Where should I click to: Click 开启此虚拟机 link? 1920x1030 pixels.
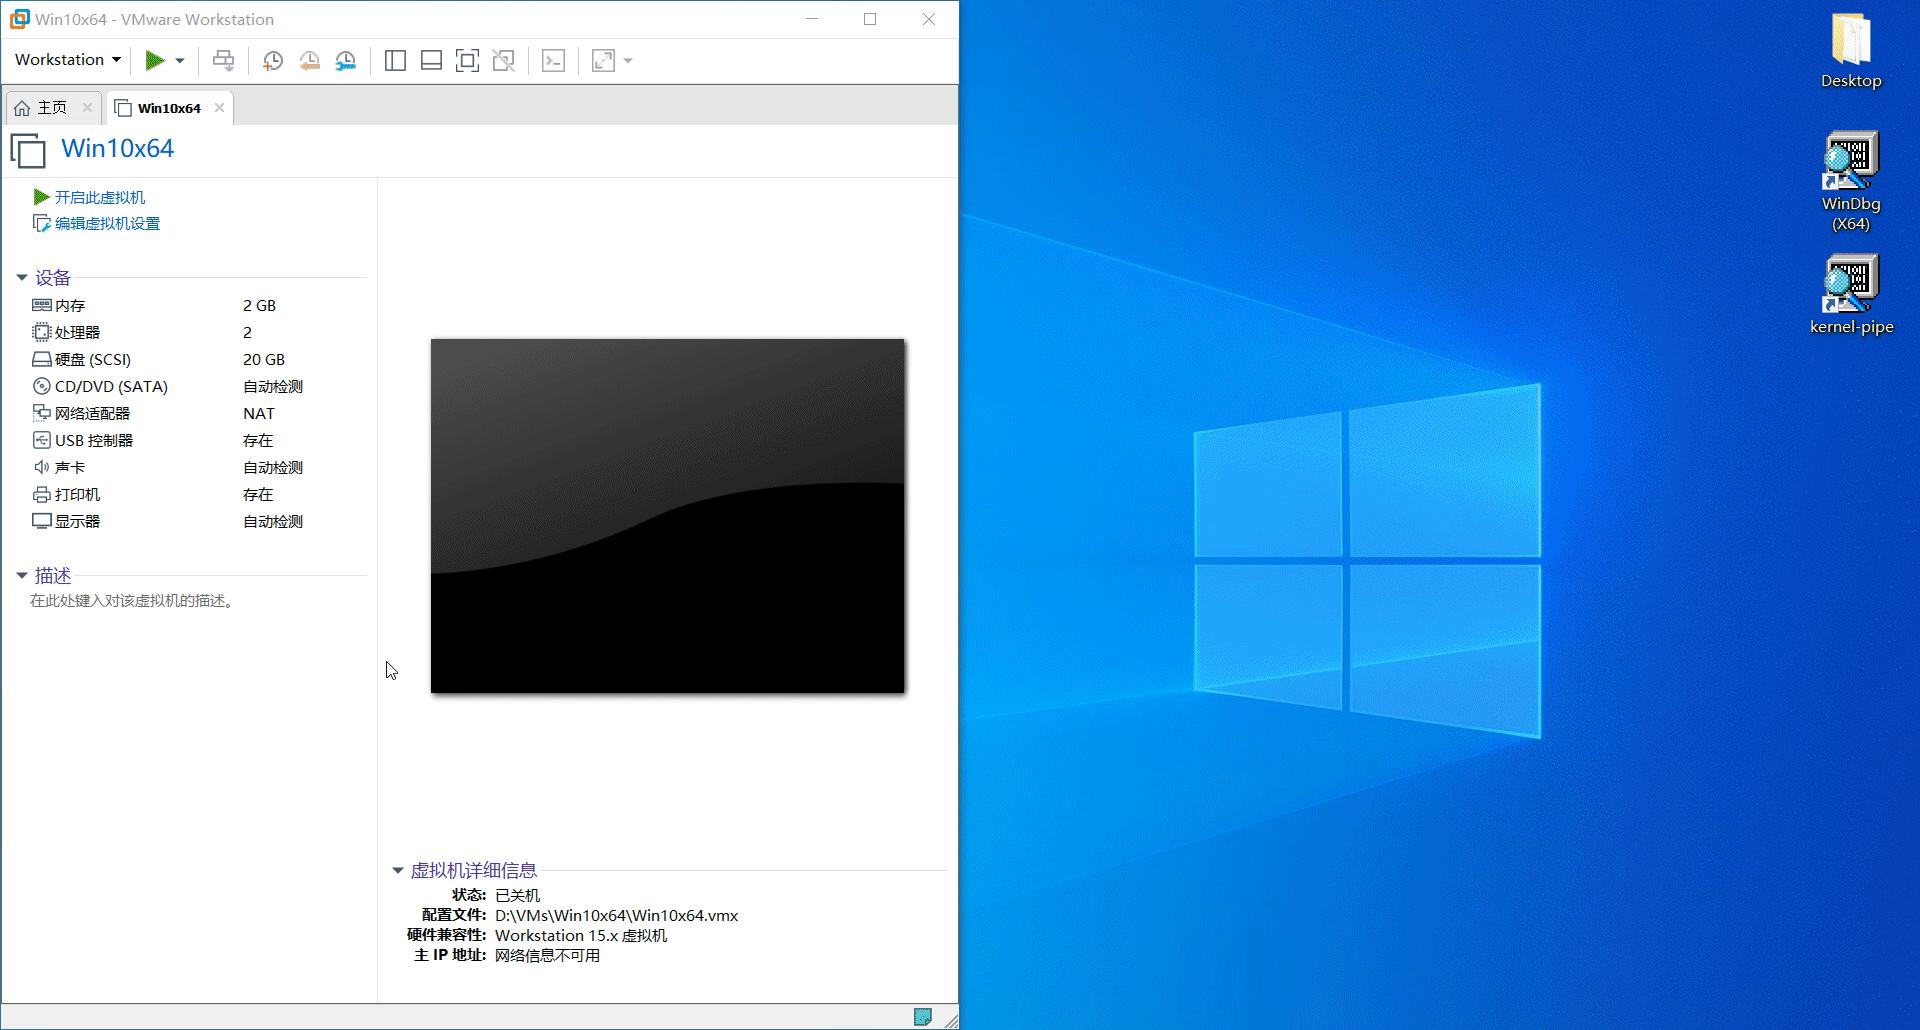(x=99, y=196)
